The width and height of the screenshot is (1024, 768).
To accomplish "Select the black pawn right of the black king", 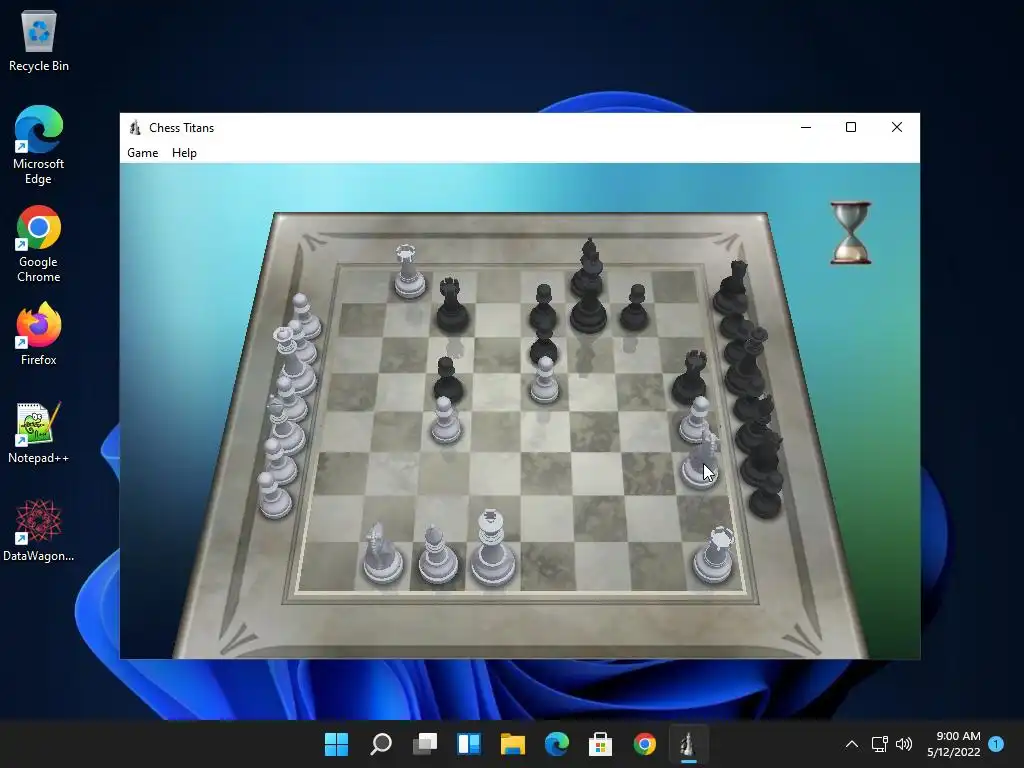I will (x=634, y=307).
